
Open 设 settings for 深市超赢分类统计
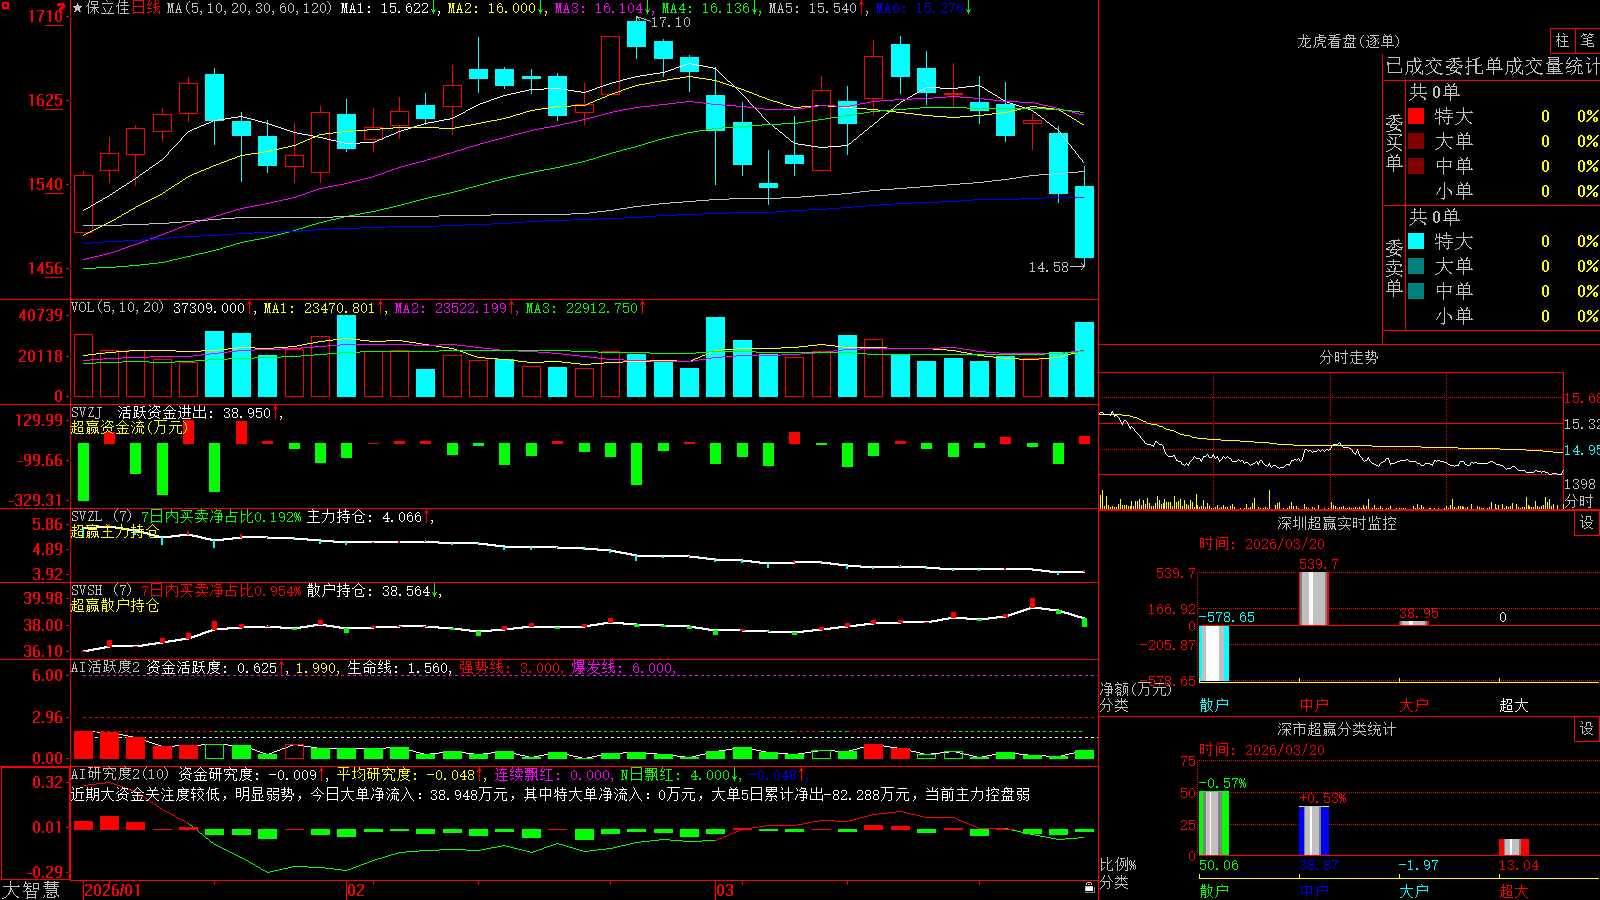[1587, 729]
